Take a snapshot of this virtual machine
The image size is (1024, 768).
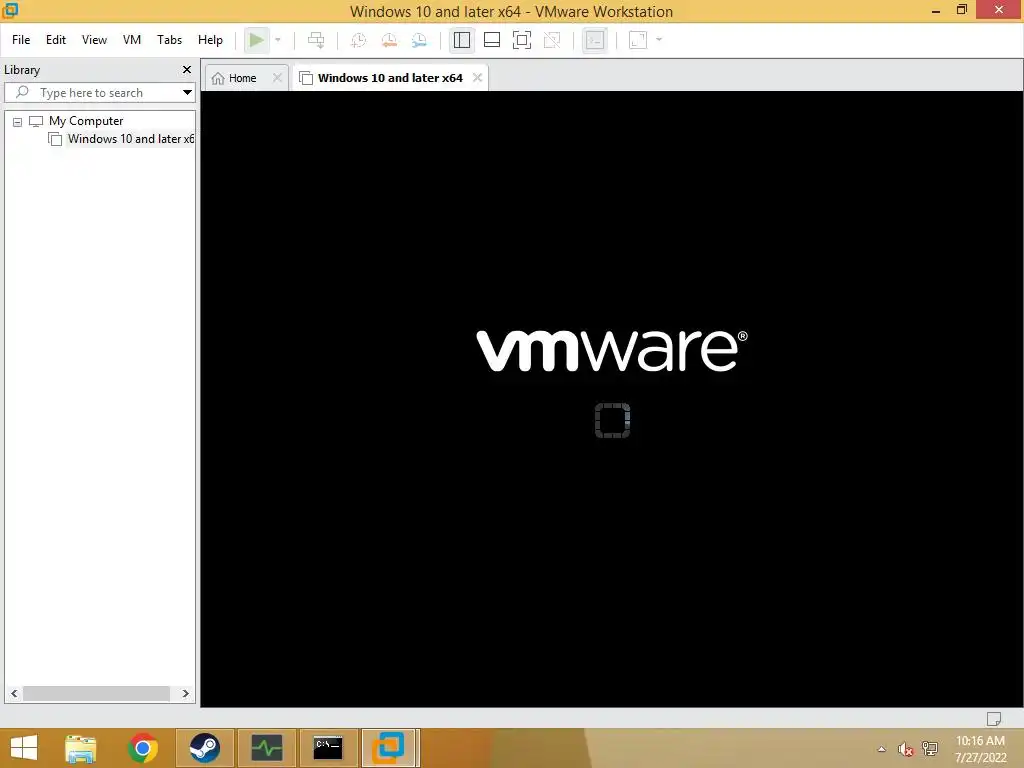(x=359, y=40)
